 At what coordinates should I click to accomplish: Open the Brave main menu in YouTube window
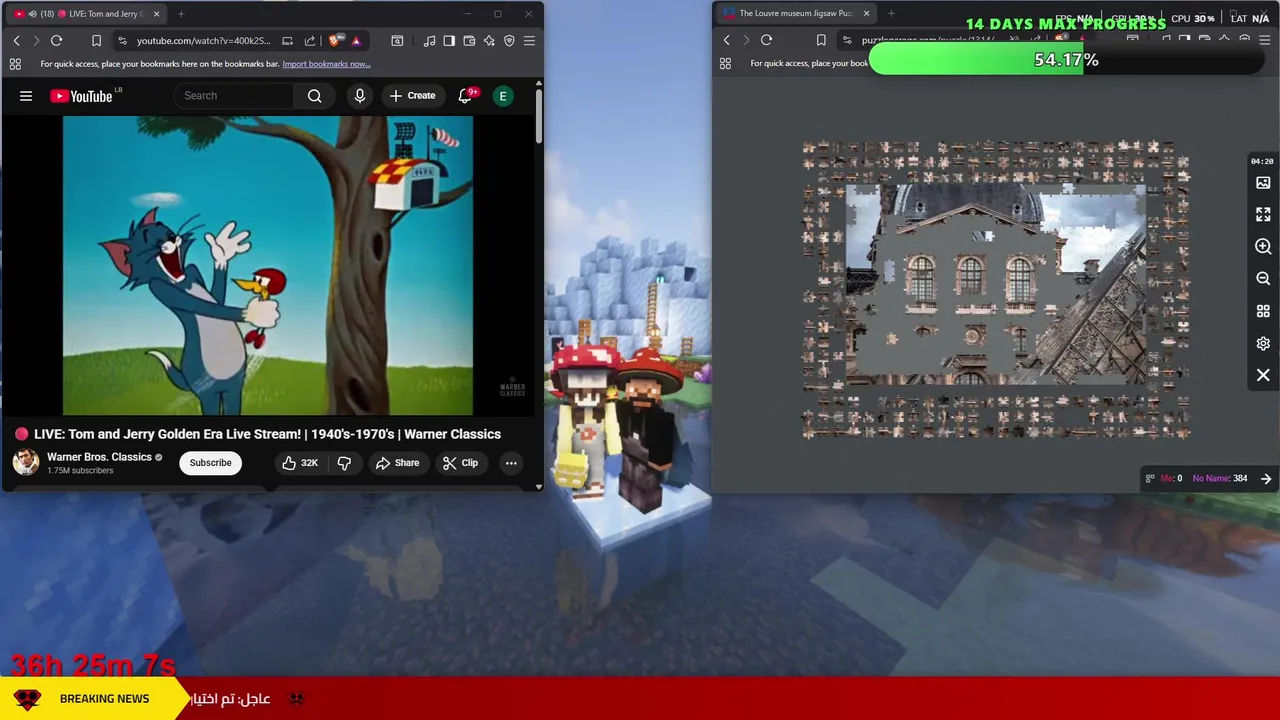click(x=529, y=41)
